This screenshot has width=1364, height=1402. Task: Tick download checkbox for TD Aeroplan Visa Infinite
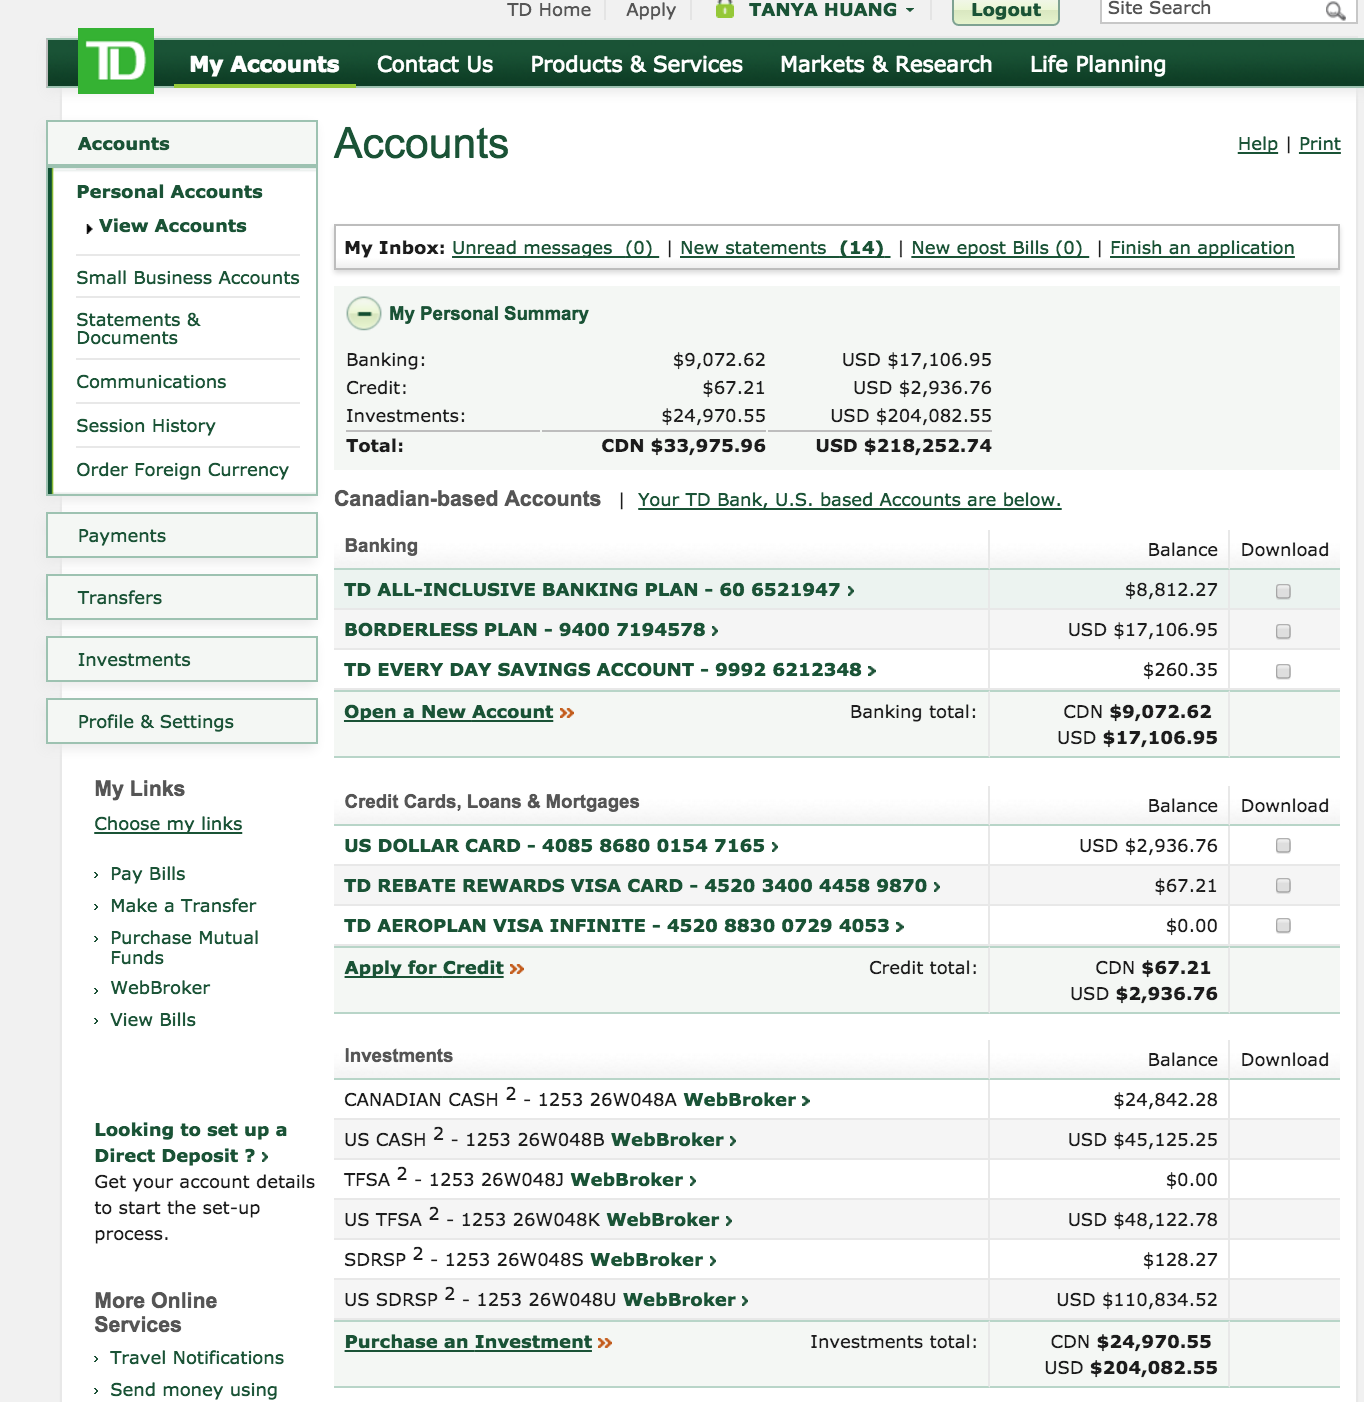(1283, 925)
